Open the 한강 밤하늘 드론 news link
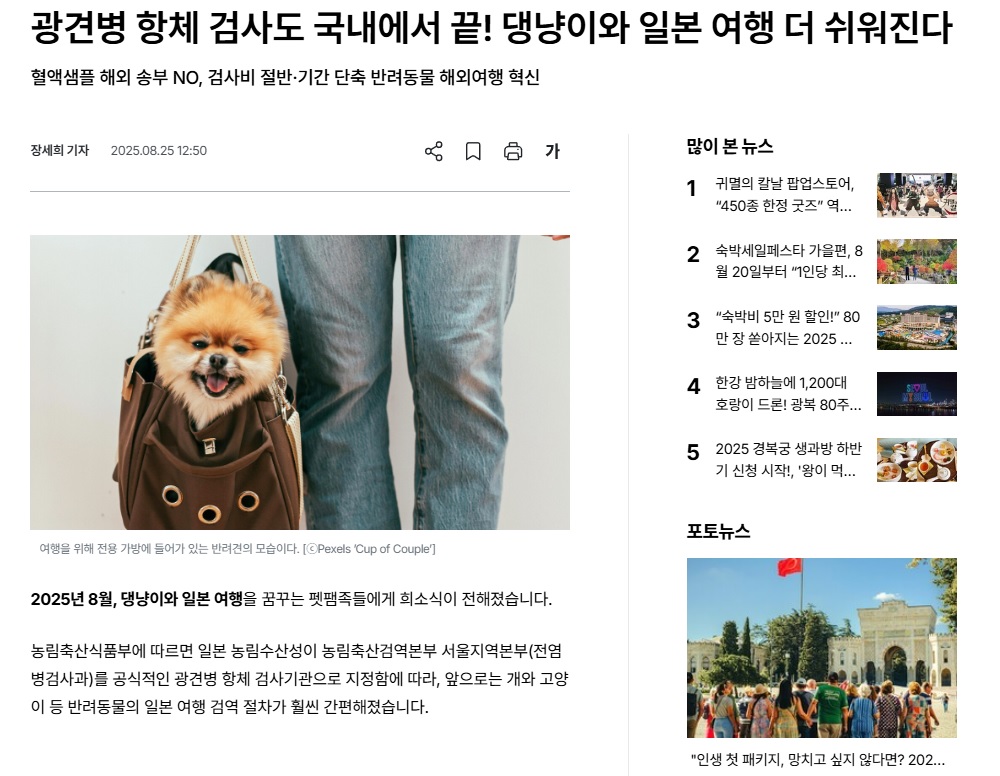 (788, 393)
